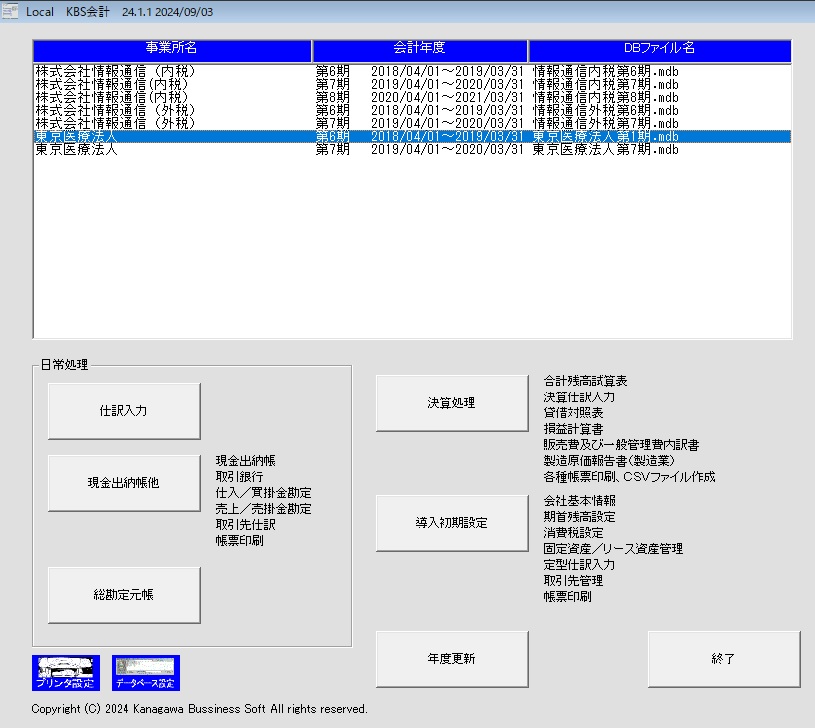Open 導入初期設定 initial setup
The height and width of the screenshot is (728, 815).
pyautogui.click(x=452, y=523)
